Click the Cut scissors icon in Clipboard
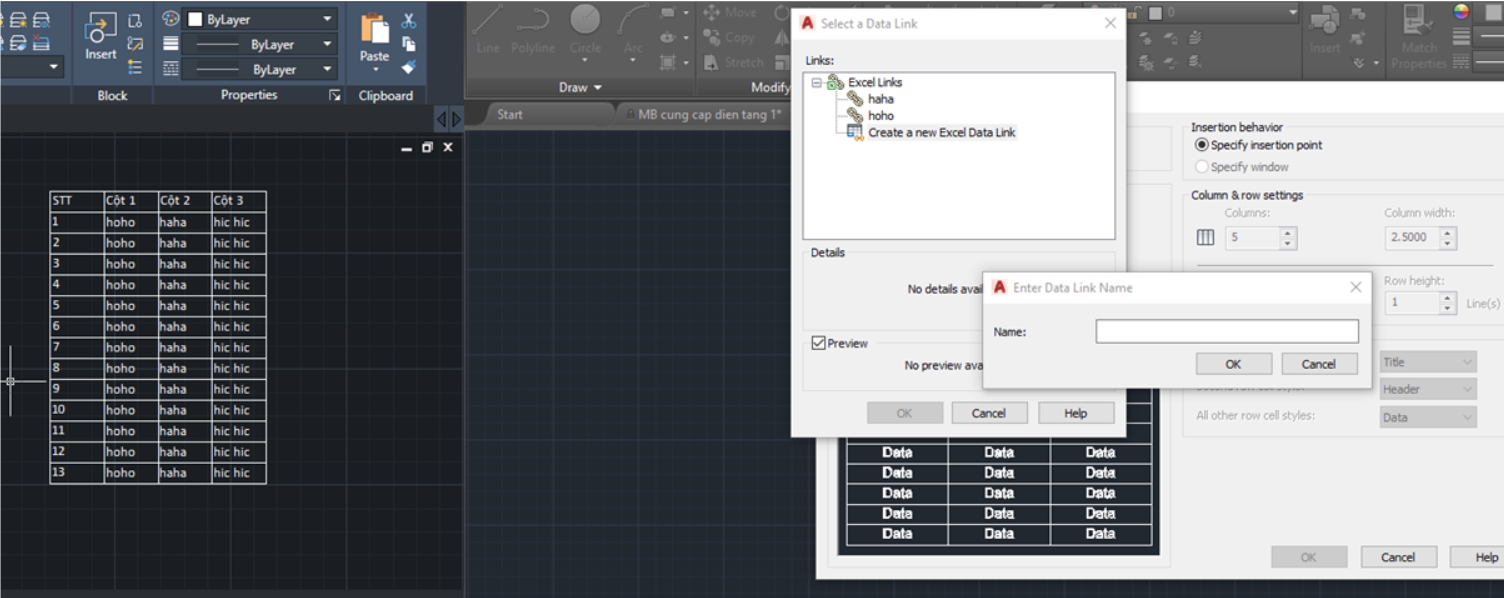The image size is (1504, 598). (x=408, y=20)
